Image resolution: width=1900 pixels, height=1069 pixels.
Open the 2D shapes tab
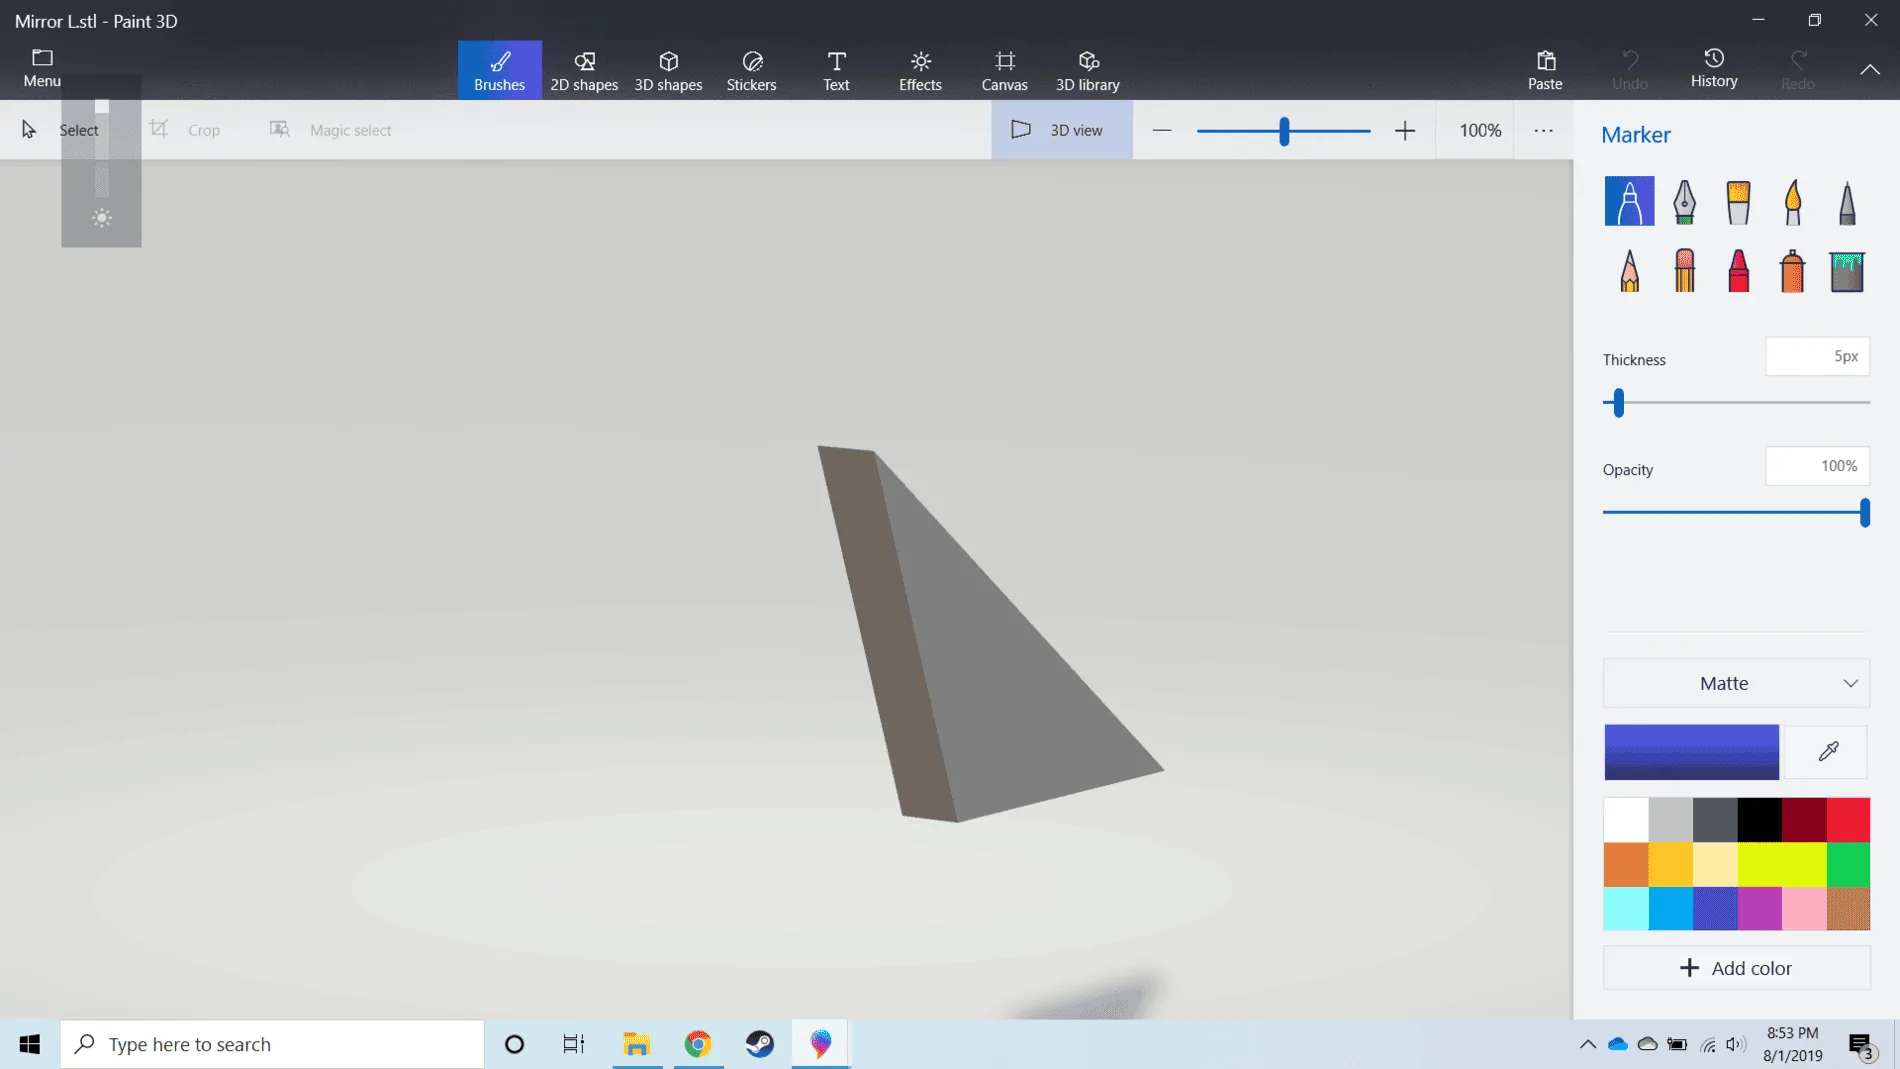584,70
